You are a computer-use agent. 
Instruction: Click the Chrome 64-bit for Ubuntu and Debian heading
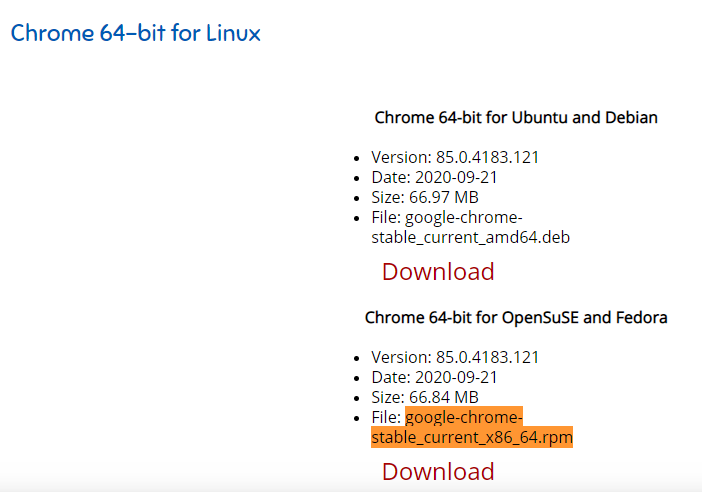click(516, 117)
